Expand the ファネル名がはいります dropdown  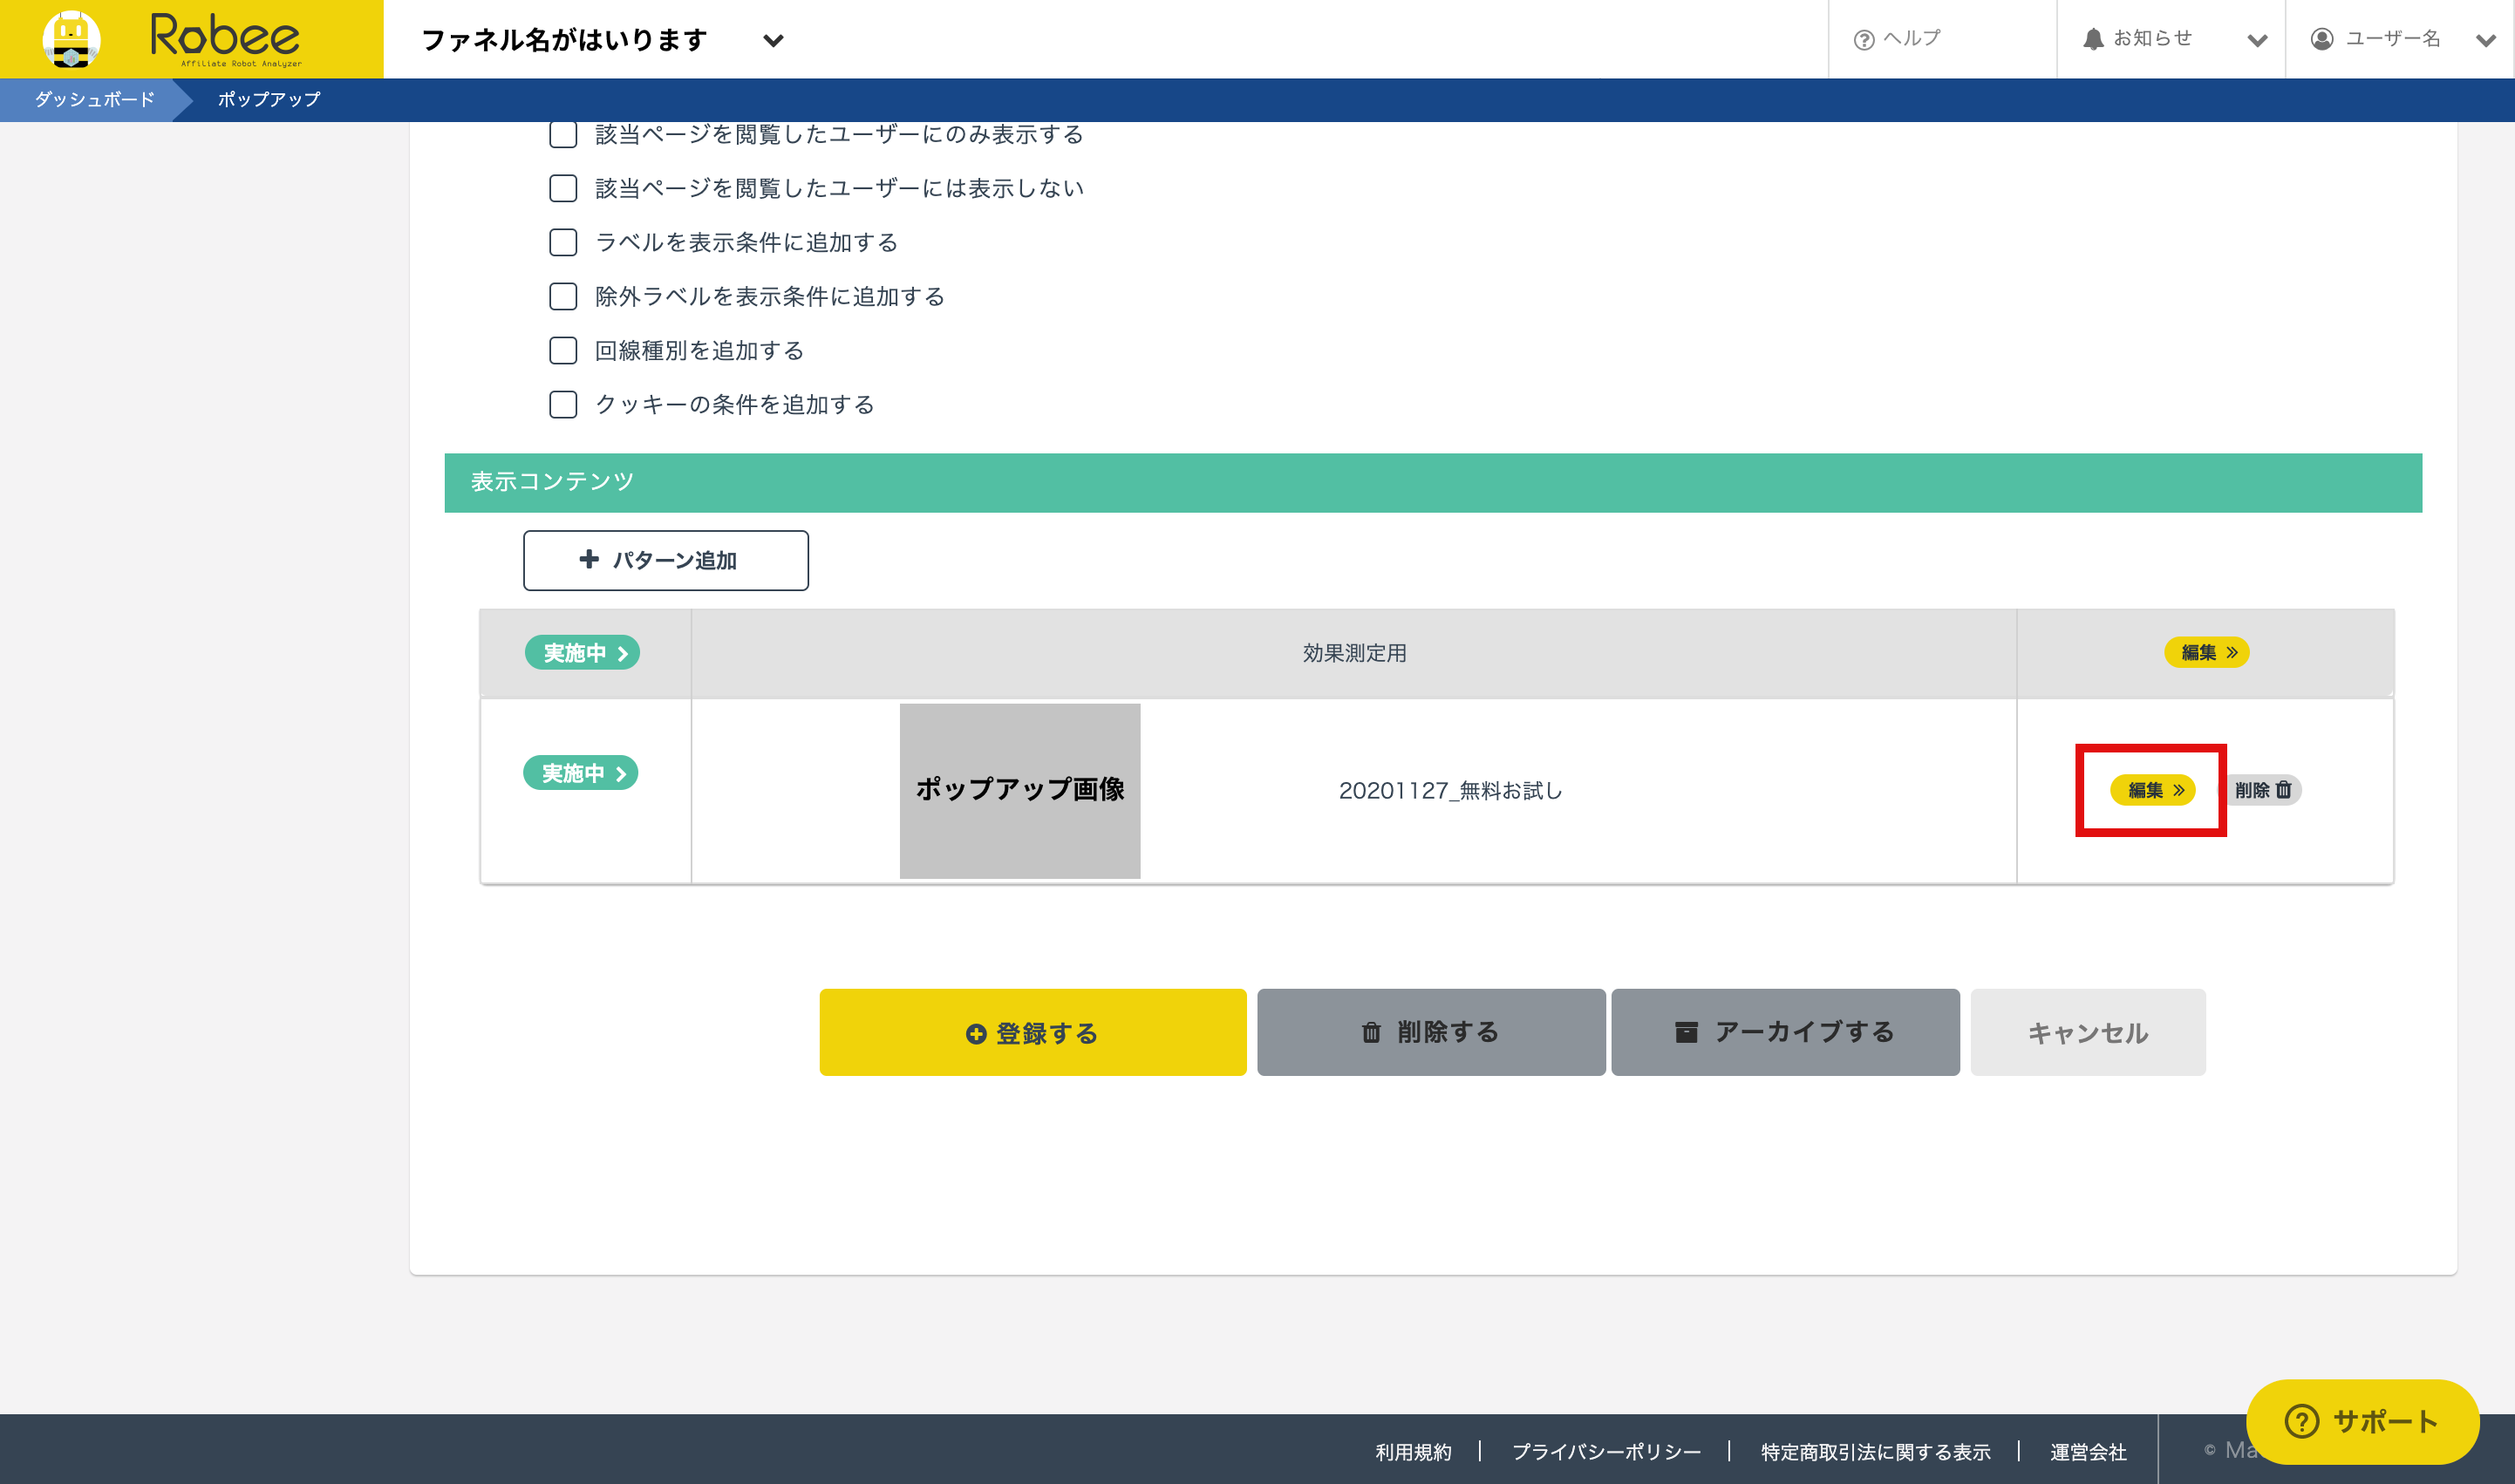(x=773, y=41)
